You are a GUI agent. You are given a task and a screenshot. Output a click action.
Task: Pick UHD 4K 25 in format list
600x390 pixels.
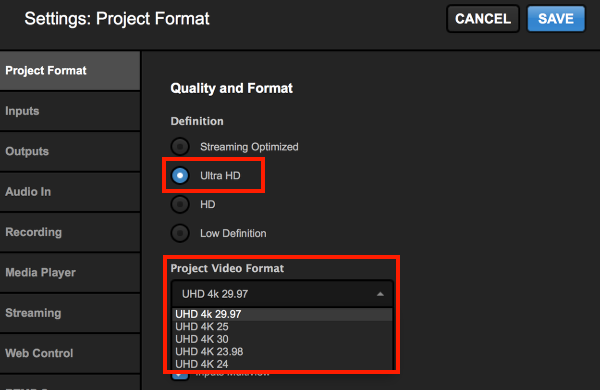282,327
